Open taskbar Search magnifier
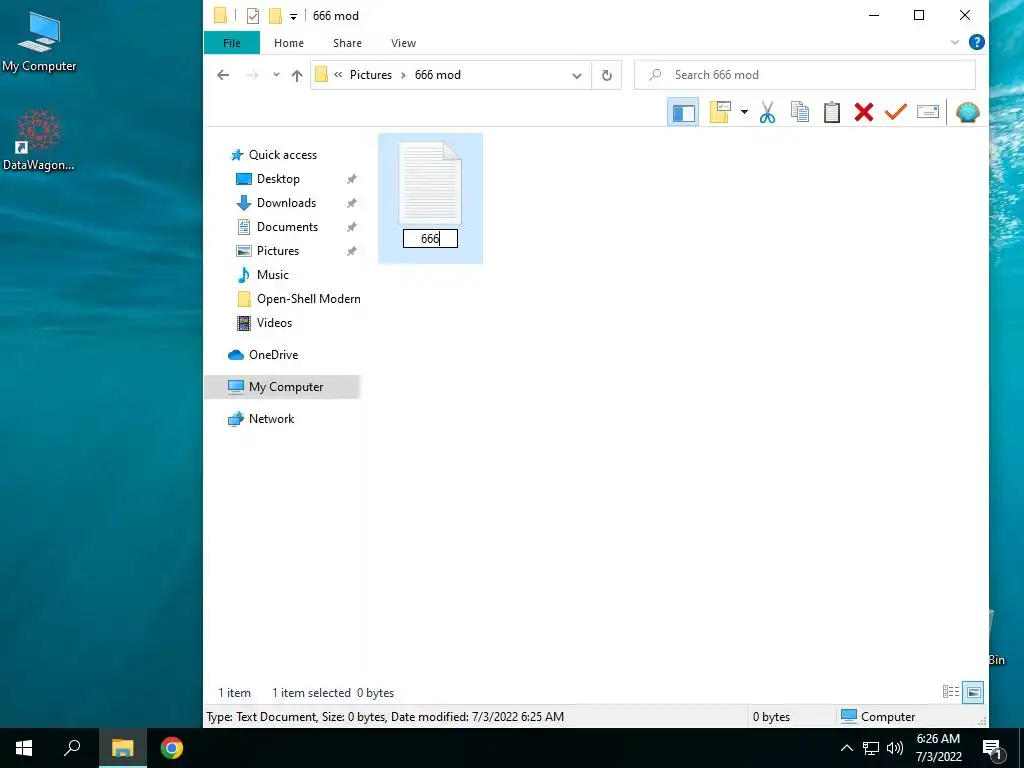1024x768 pixels. click(72, 748)
